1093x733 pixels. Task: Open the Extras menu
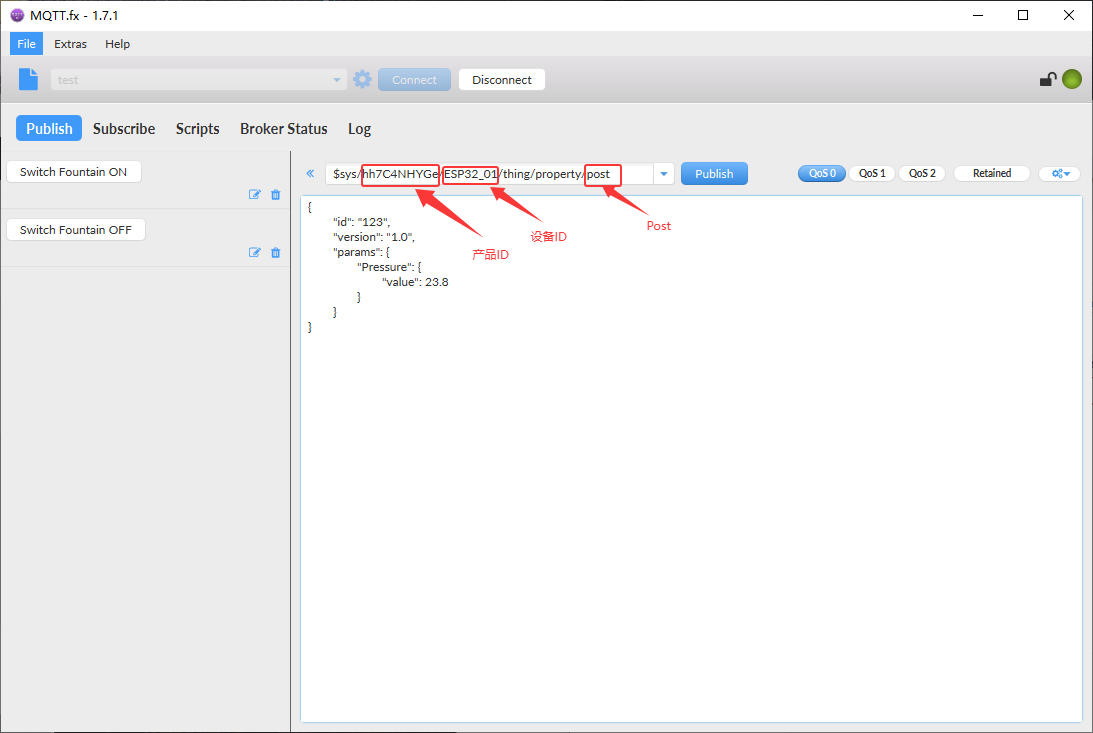tap(70, 43)
